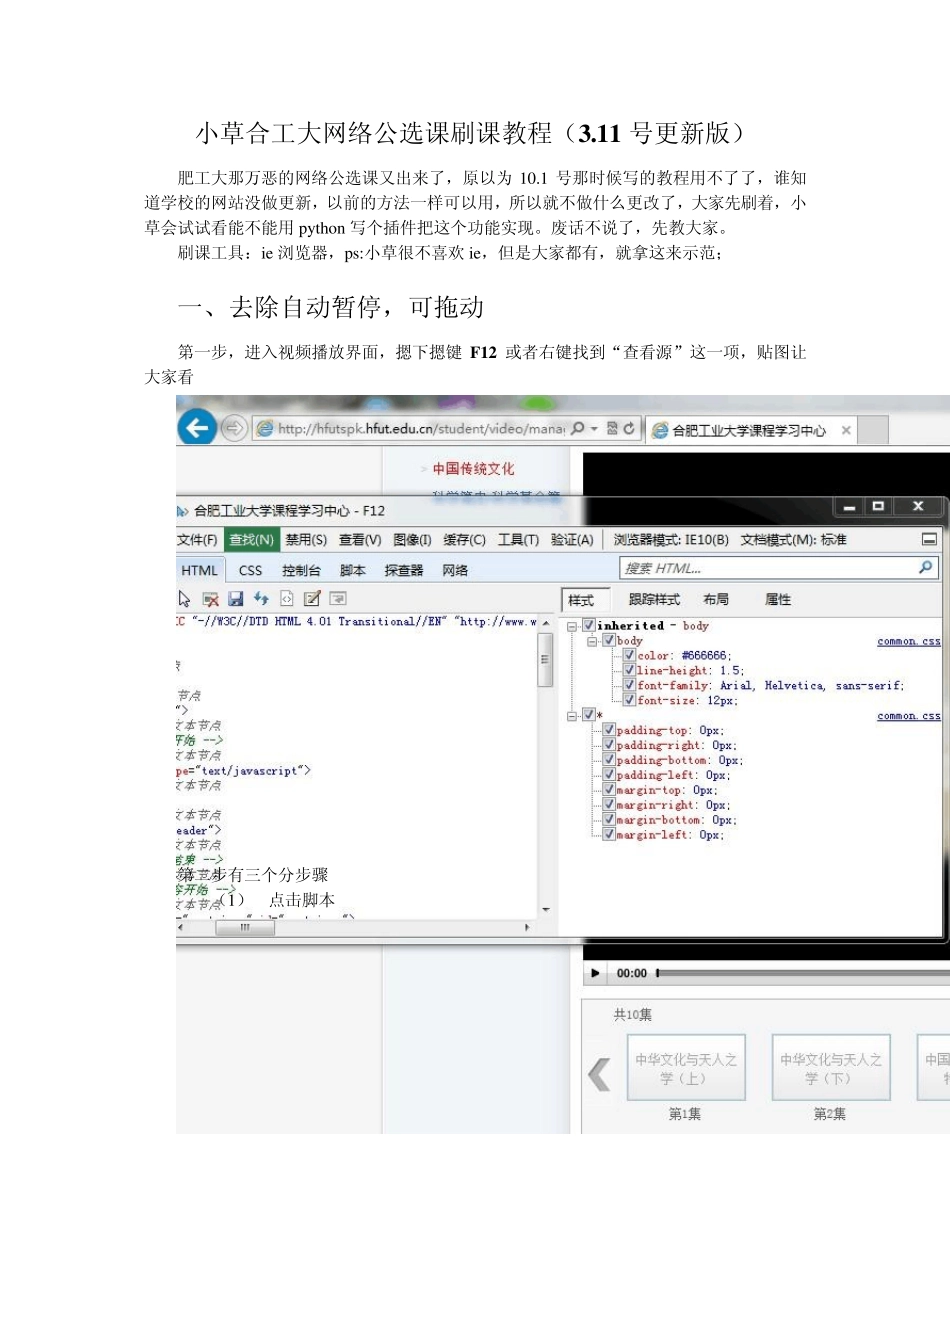Click the clear browser cache icon in the F12 toolbar
Image resolution: width=950 pixels, height=1344 pixels.
point(210,599)
